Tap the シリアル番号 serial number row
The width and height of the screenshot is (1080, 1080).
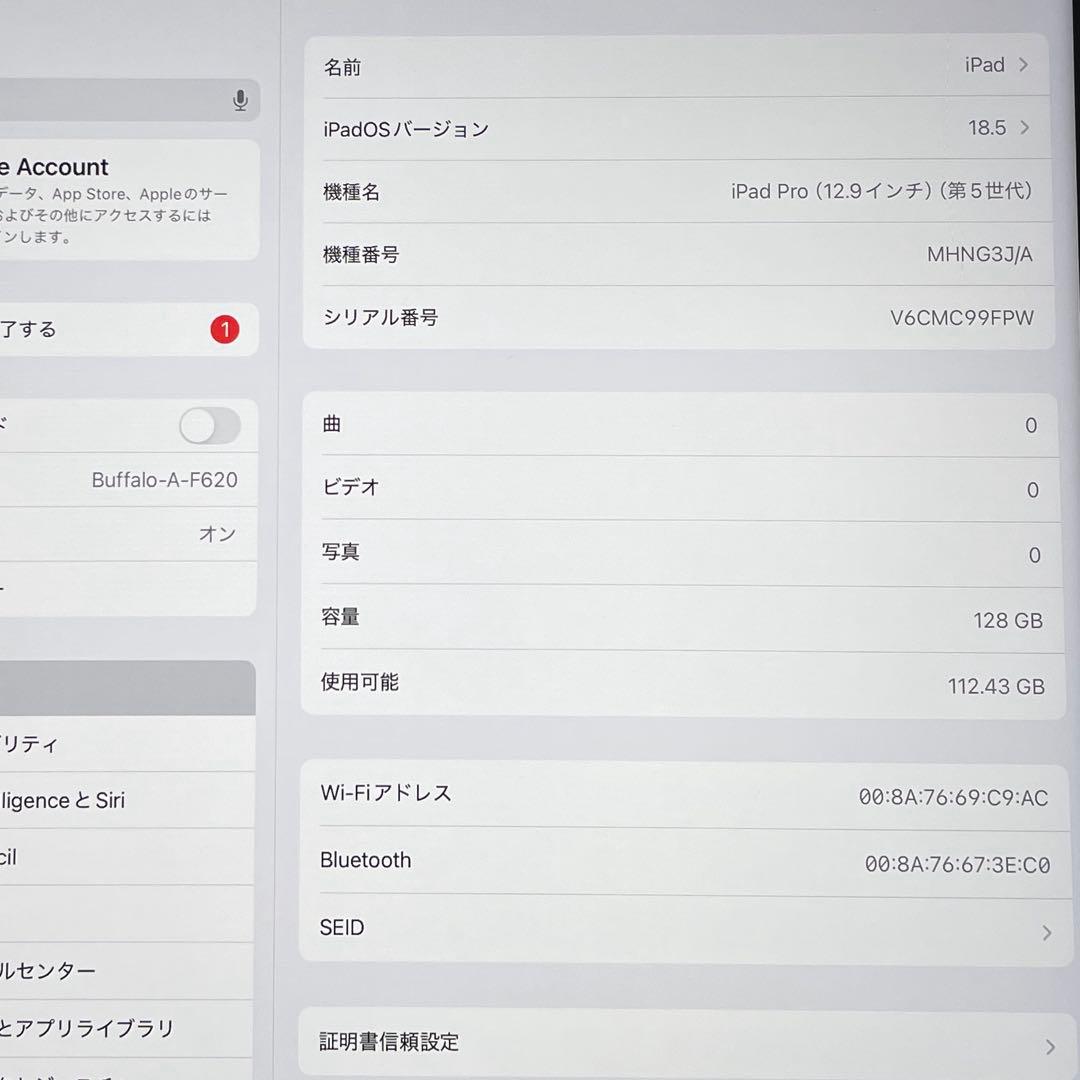(x=680, y=317)
